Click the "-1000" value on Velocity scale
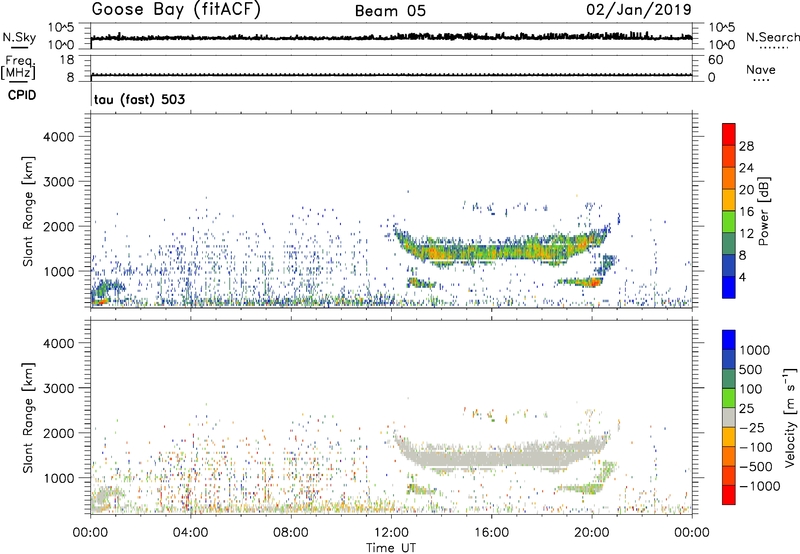Viewport: 800px width, 554px height. [760, 486]
